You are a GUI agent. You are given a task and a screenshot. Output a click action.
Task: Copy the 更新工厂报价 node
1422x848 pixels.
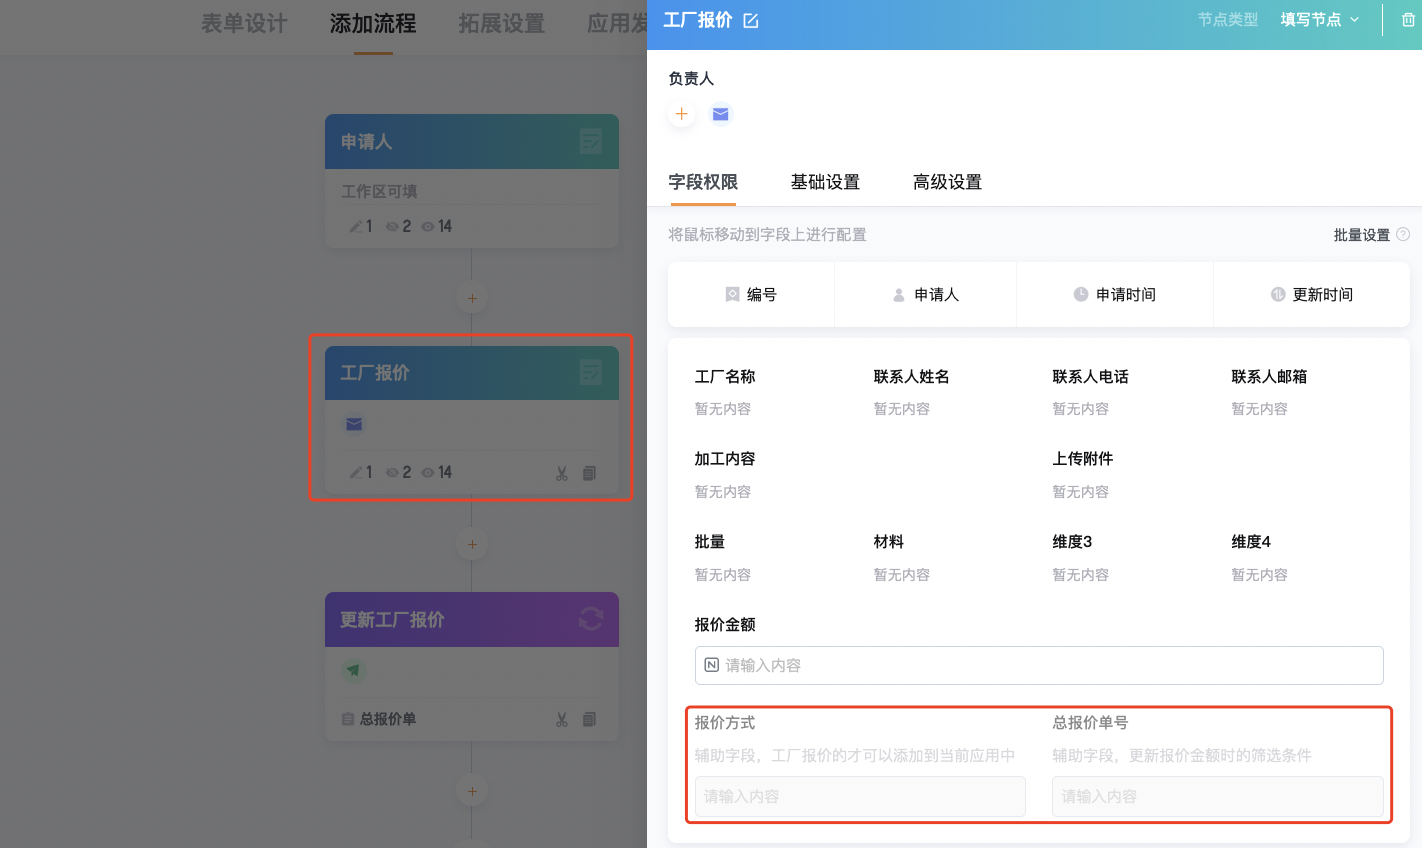(590, 720)
